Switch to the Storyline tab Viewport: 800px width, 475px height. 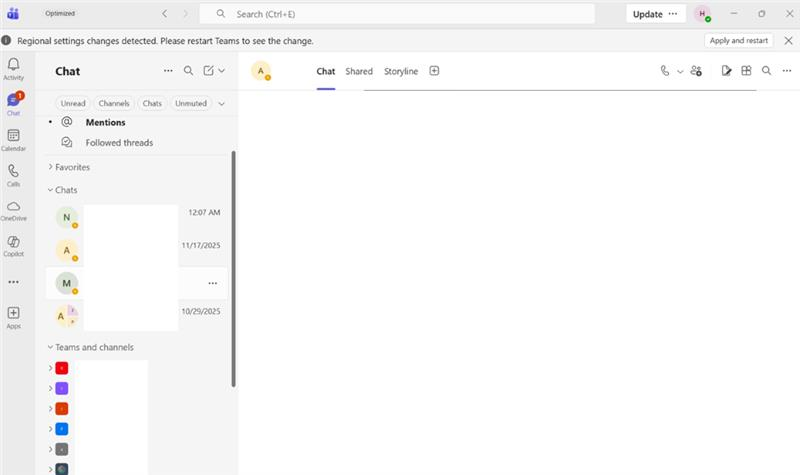pyautogui.click(x=401, y=71)
